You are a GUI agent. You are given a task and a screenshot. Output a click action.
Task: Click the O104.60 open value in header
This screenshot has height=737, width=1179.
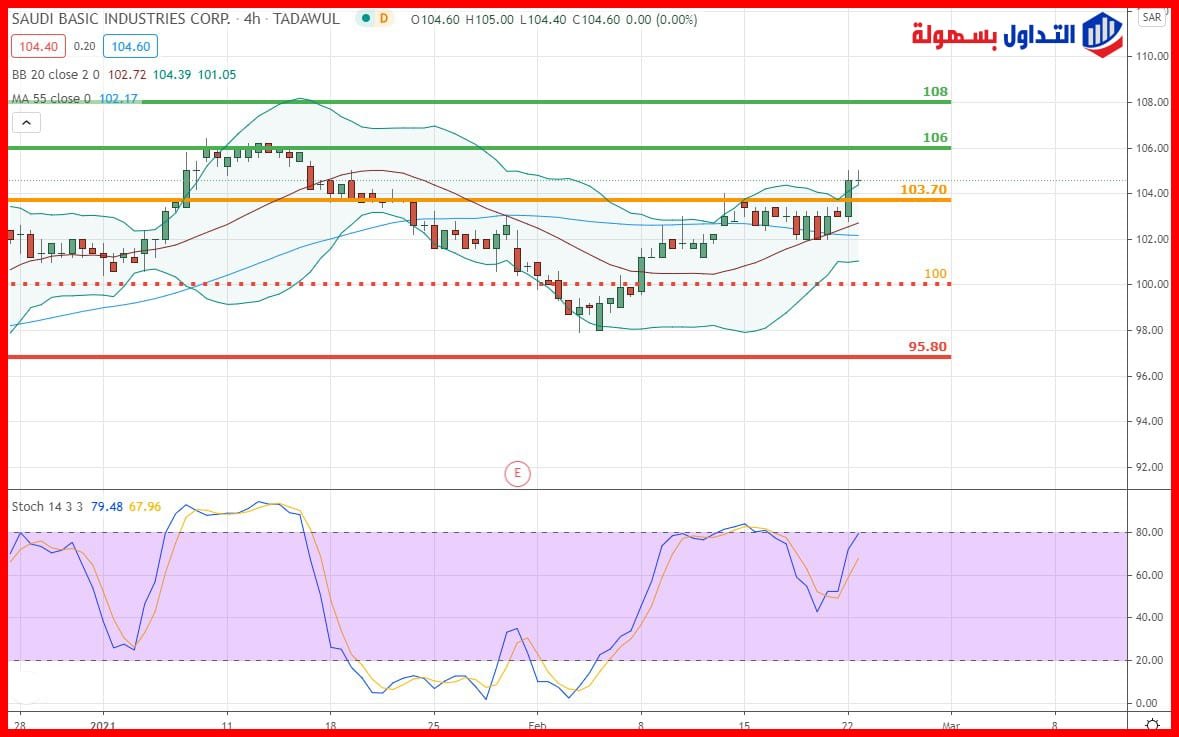(x=436, y=20)
